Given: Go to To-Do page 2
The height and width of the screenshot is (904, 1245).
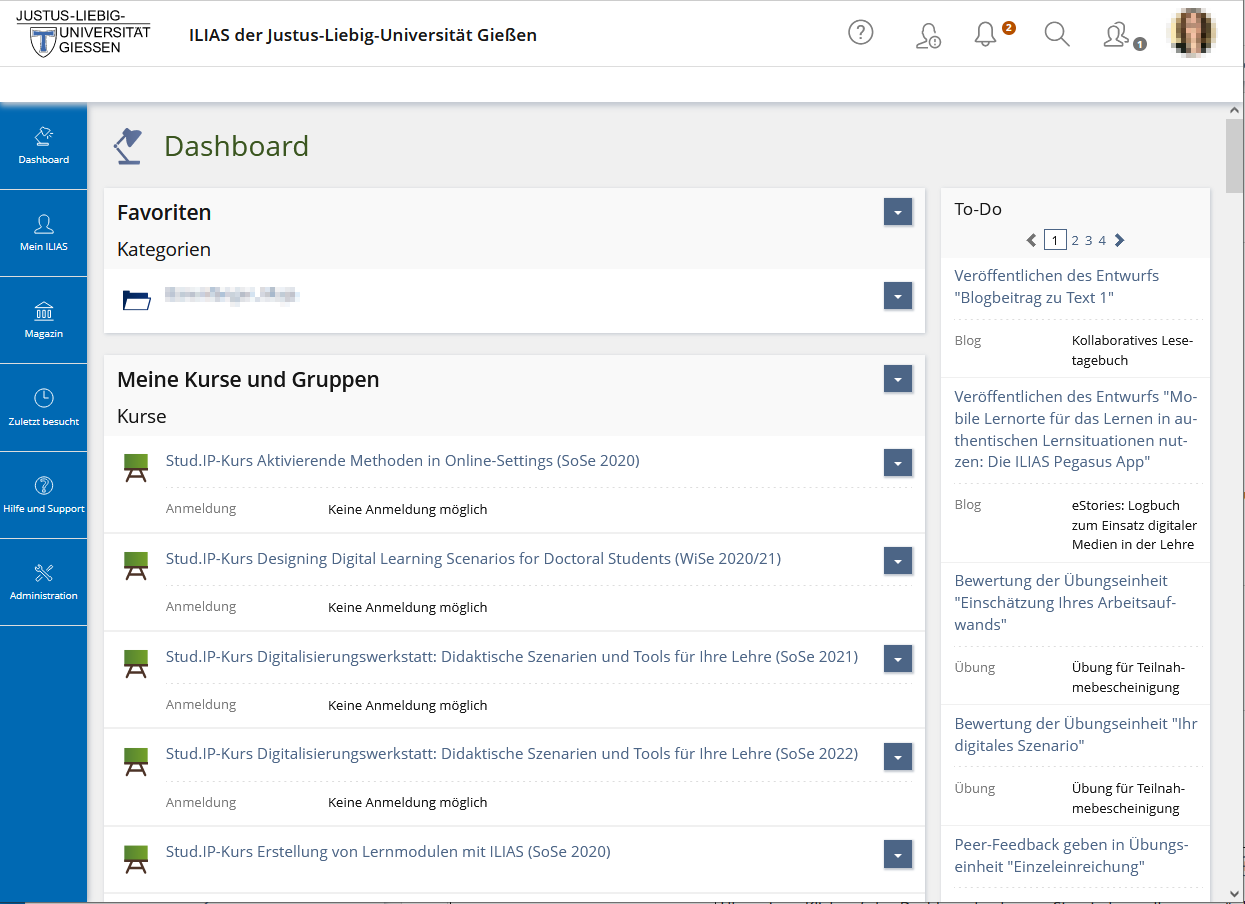Looking at the screenshot, I should [x=1075, y=240].
